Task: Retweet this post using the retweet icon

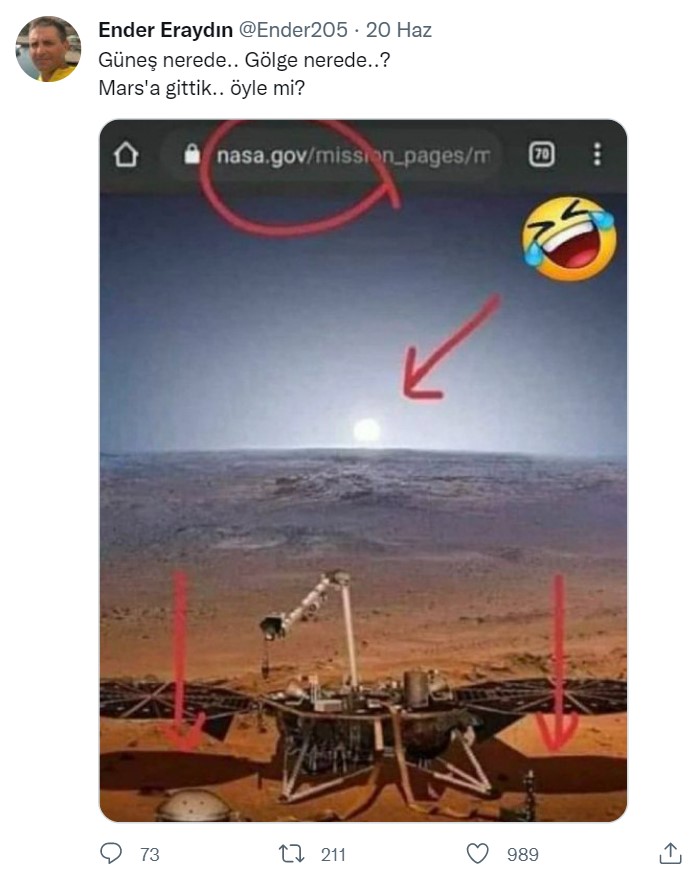Action: [x=291, y=854]
